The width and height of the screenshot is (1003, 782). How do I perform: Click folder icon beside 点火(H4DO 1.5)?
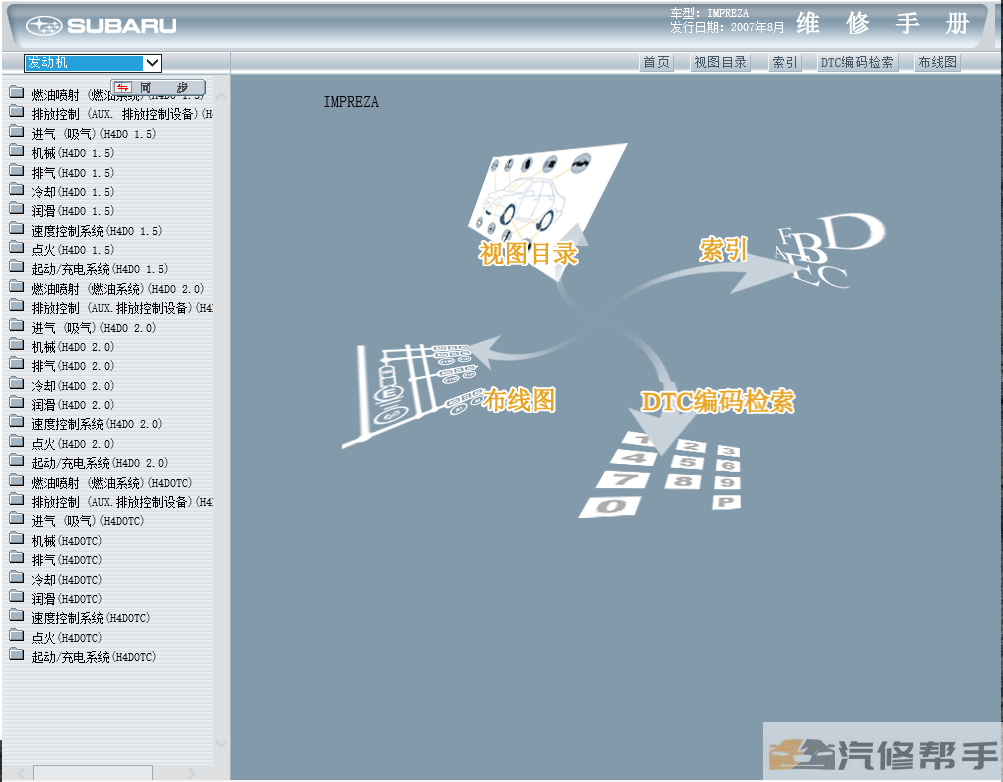[17, 248]
